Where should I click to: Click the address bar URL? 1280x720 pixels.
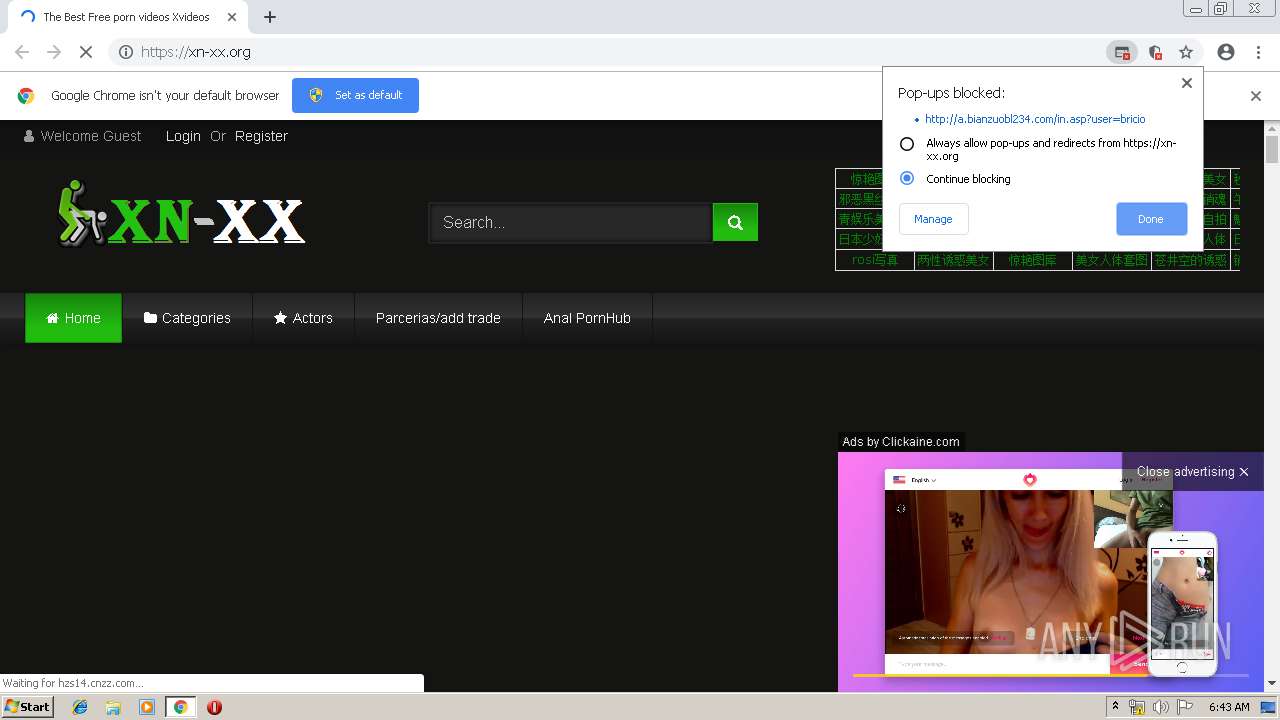[x=196, y=52]
